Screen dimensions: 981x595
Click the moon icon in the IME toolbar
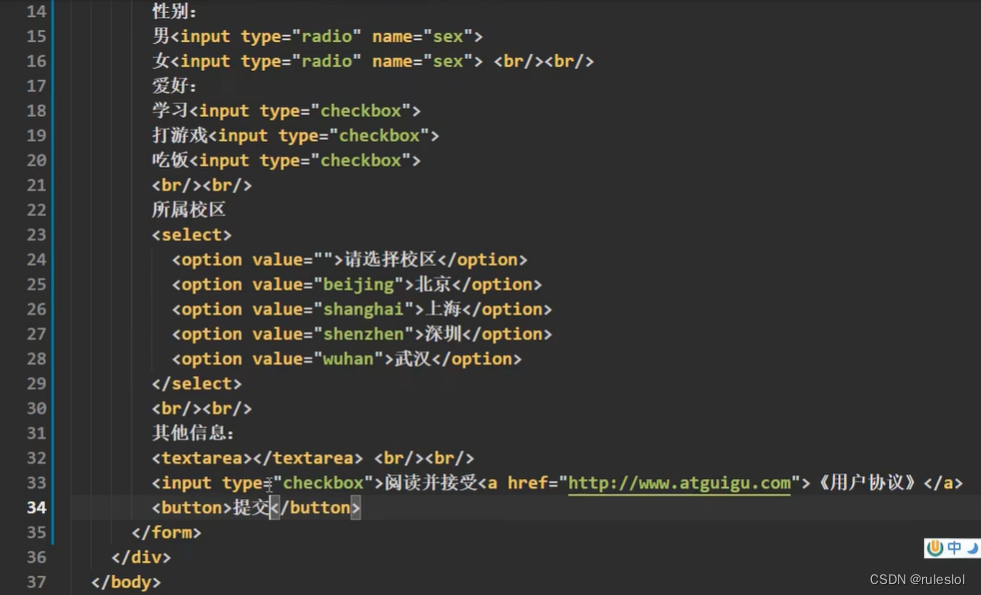(x=972, y=548)
